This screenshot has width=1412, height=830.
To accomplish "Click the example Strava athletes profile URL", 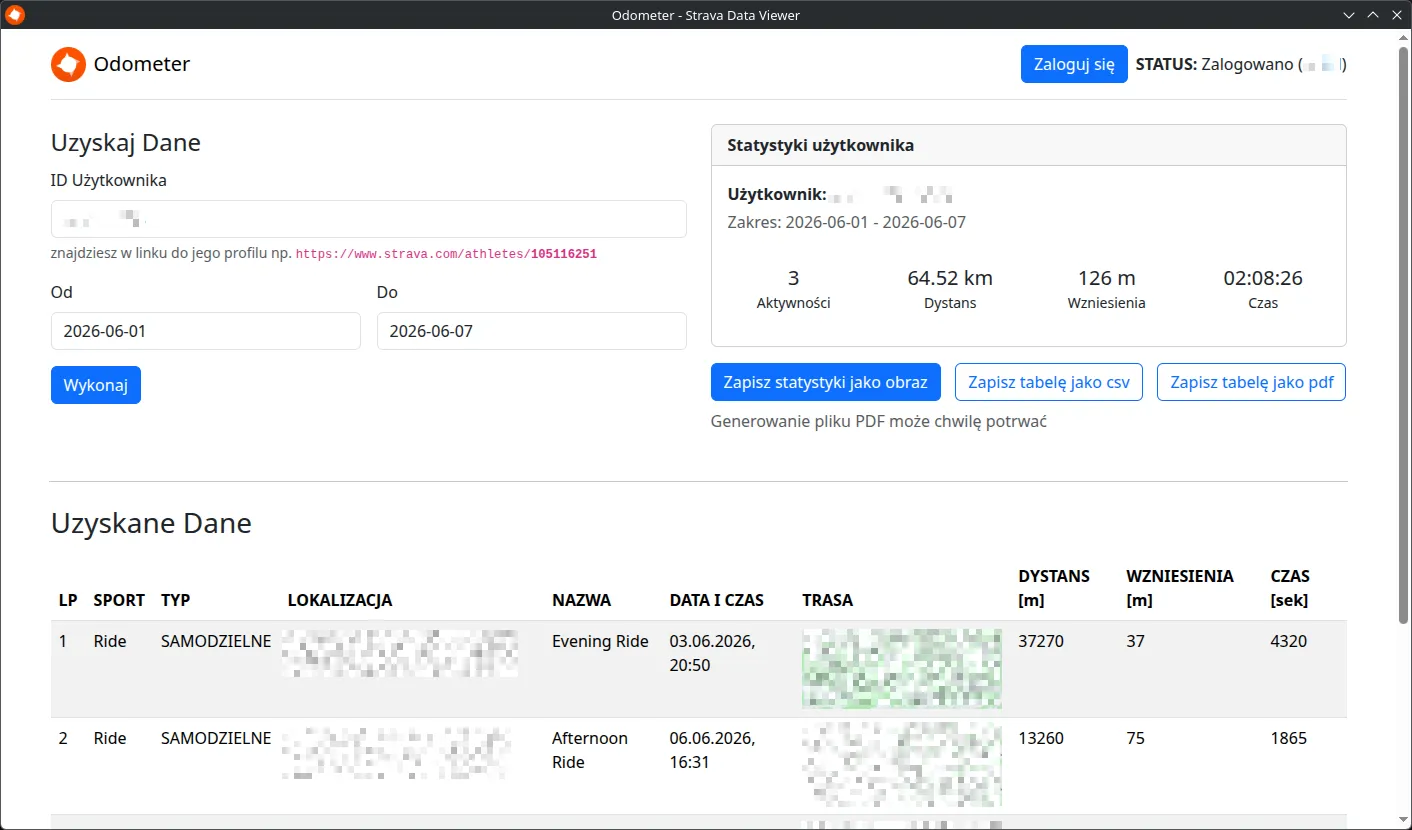I will (x=446, y=254).
